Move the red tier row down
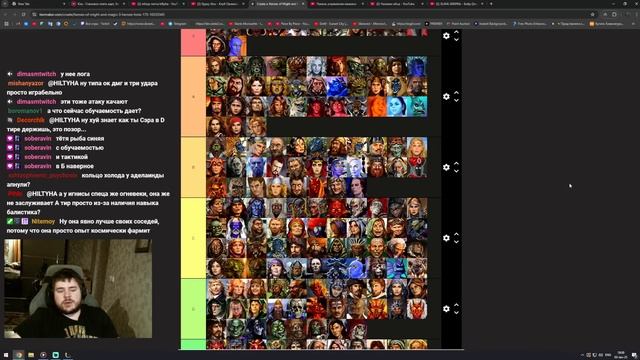 pyautogui.click(x=456, y=40)
